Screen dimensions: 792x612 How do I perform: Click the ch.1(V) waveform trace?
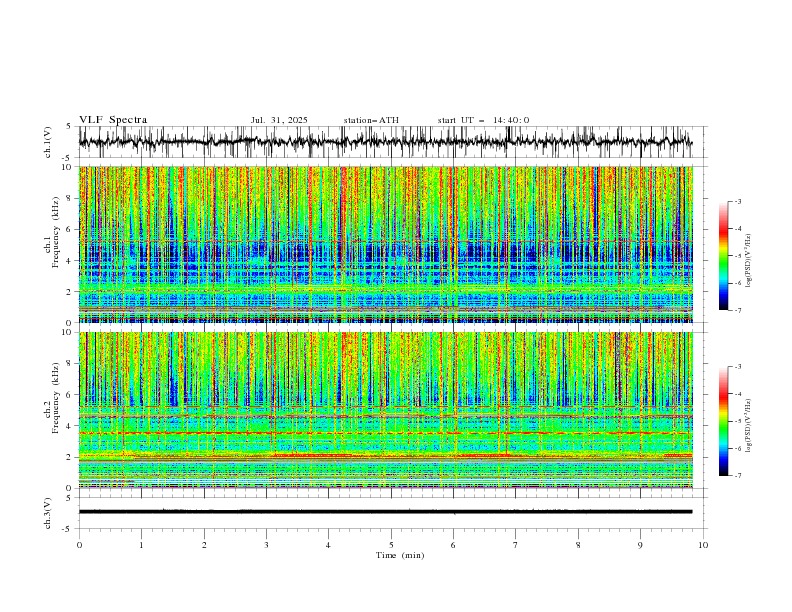click(x=385, y=142)
